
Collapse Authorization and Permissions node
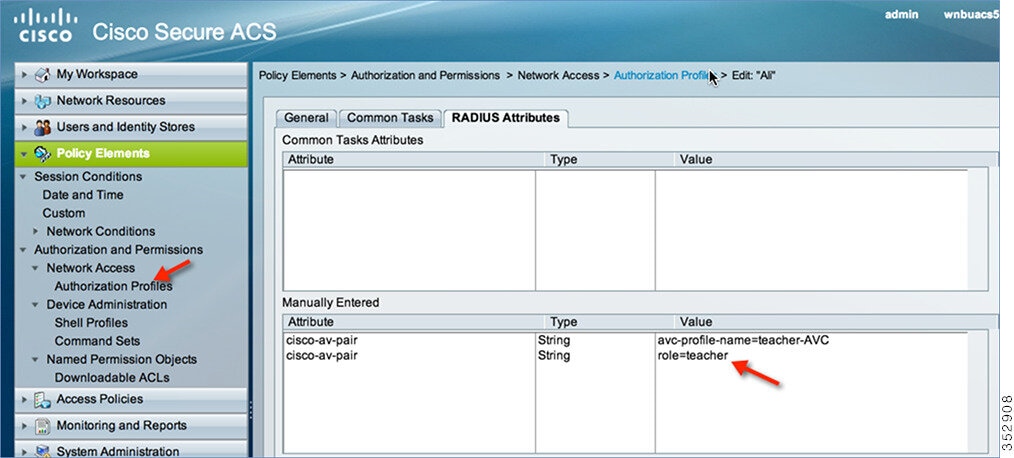coord(23,250)
